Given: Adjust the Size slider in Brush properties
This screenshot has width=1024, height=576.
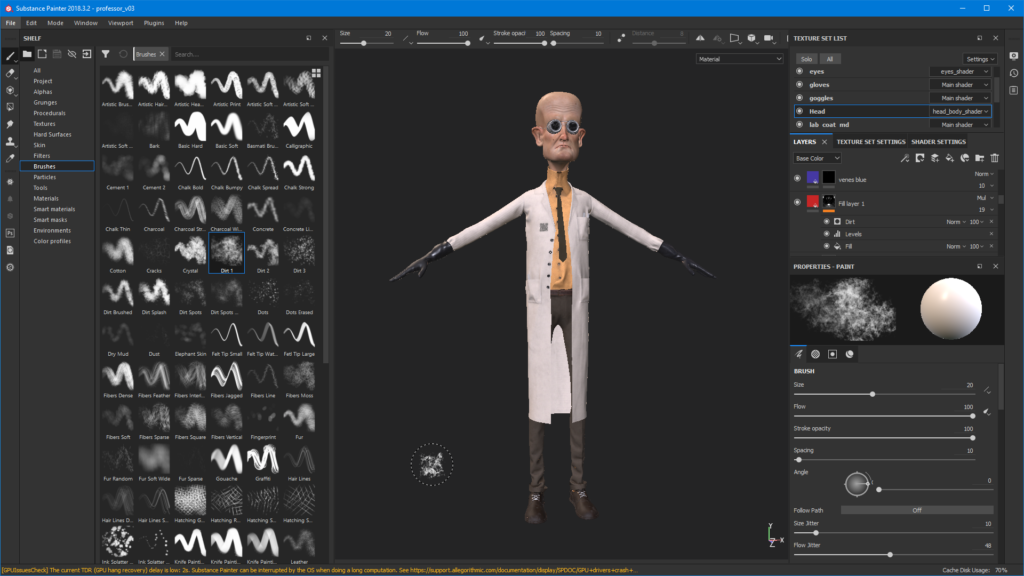Looking at the screenshot, I should (x=884, y=394).
